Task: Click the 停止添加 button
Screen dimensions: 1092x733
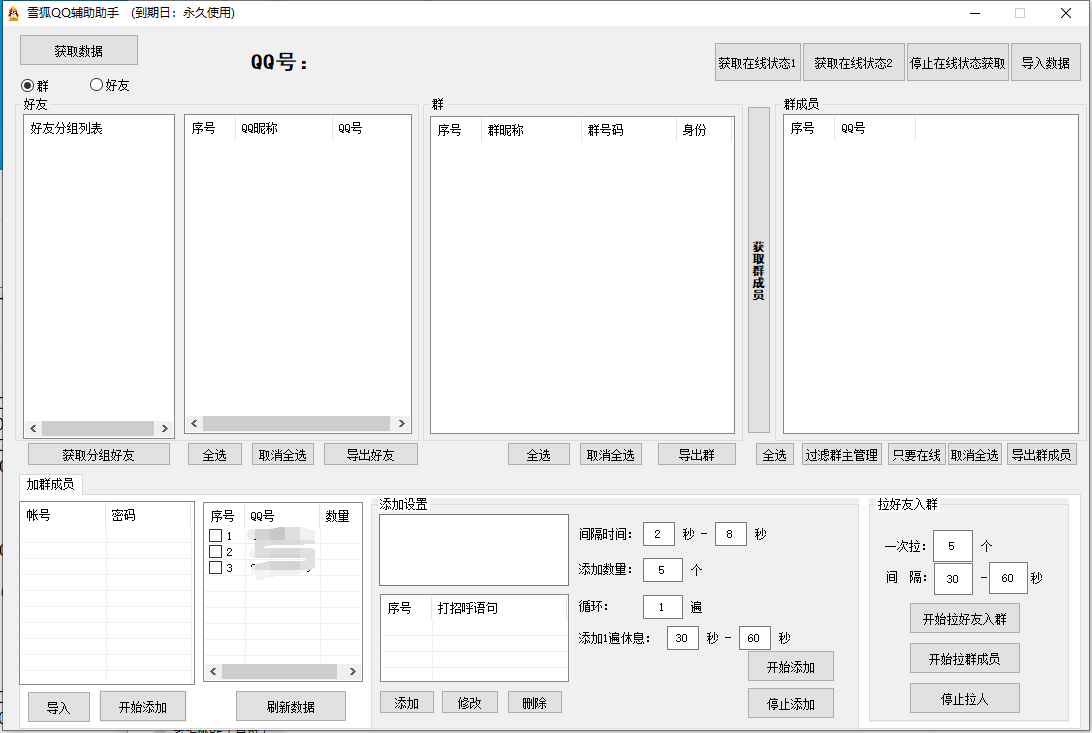Action: [790, 703]
